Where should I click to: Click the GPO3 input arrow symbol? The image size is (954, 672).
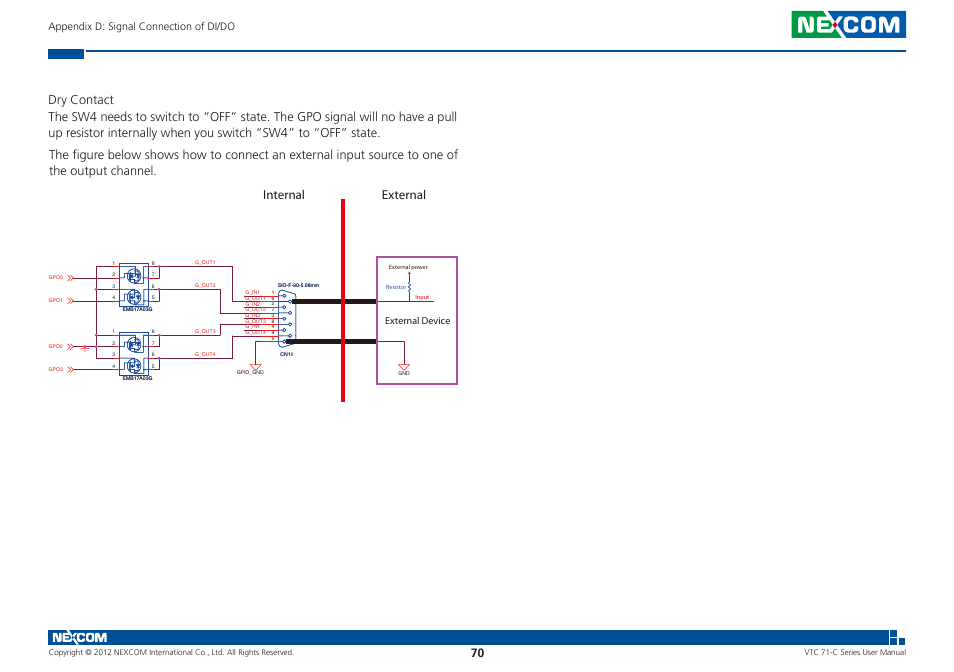point(71,369)
